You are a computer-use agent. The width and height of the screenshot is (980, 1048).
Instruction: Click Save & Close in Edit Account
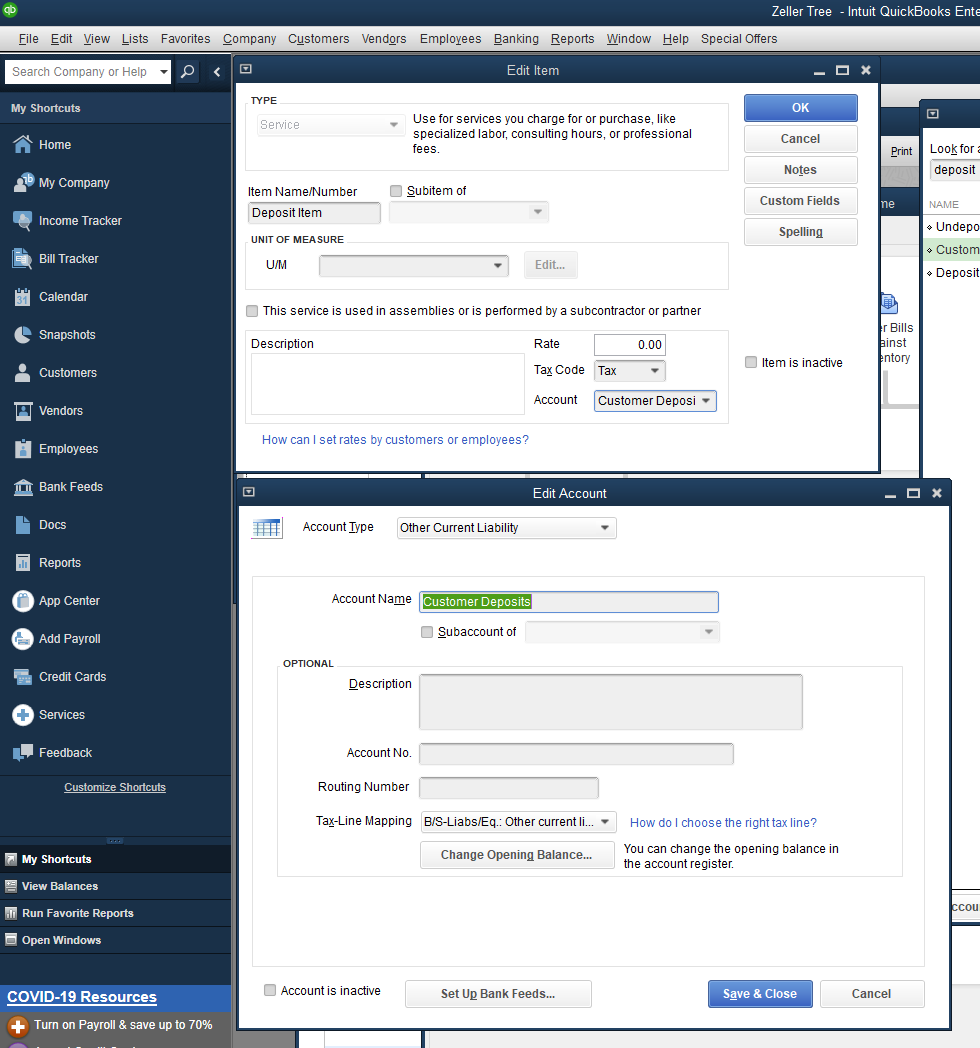click(760, 994)
